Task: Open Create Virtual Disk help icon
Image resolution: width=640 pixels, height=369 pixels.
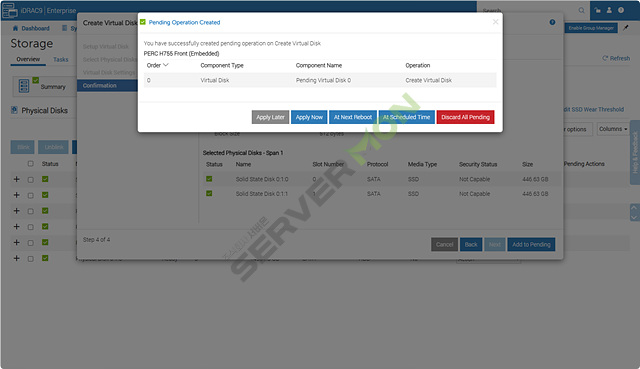Action: [552, 22]
